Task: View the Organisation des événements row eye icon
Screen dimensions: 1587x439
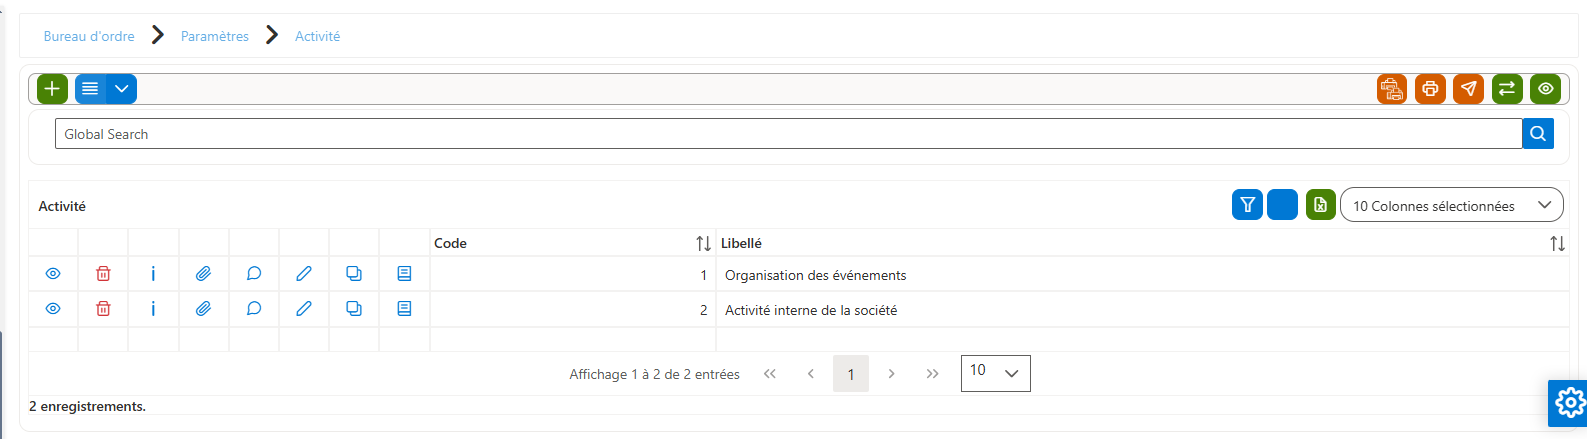Action: tap(53, 274)
